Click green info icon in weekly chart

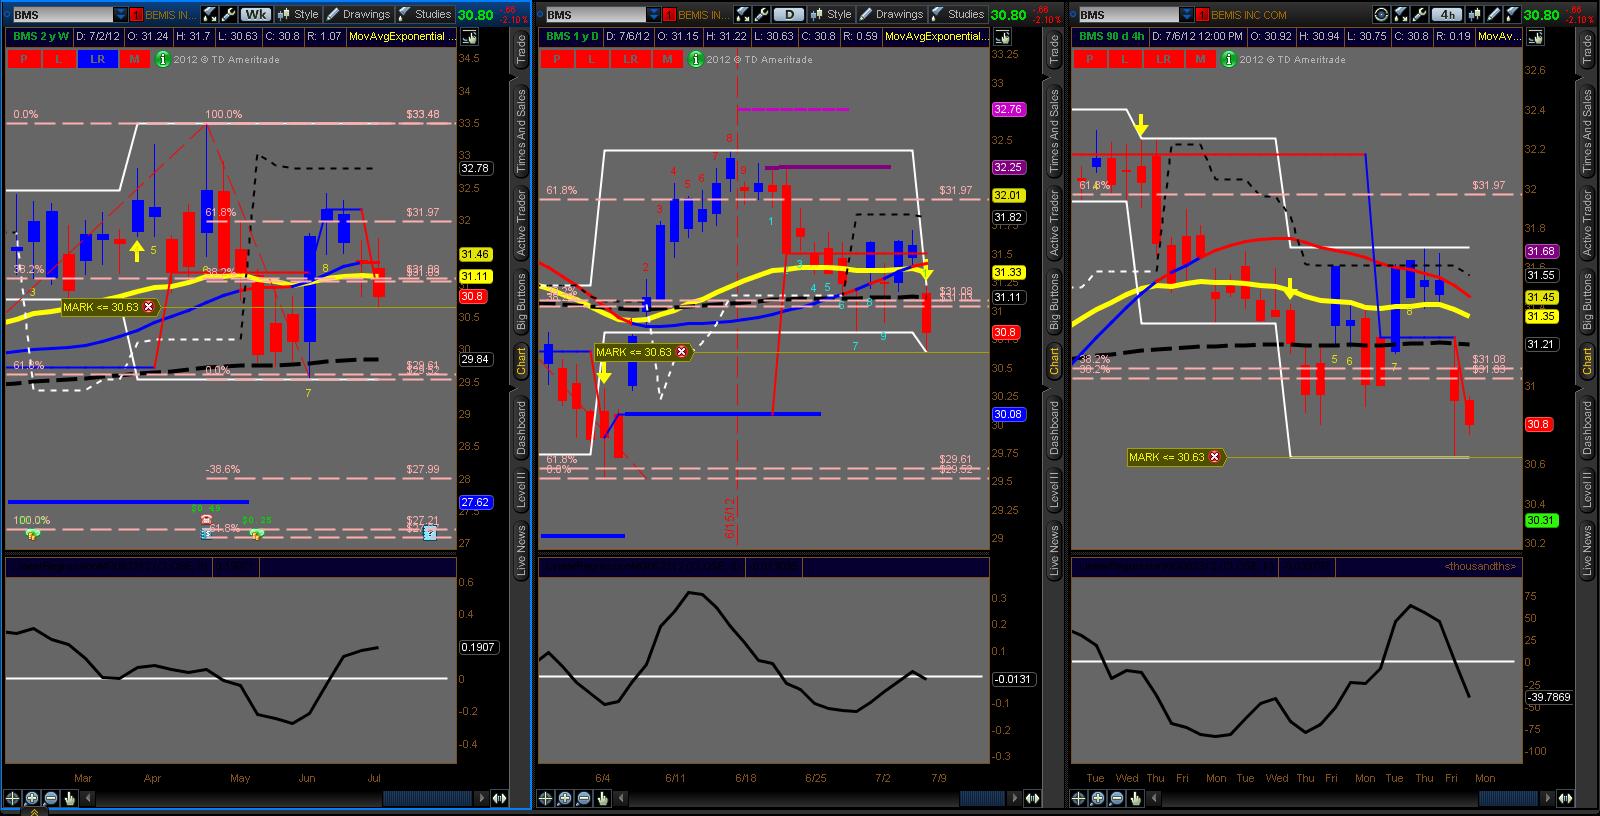click(x=163, y=59)
